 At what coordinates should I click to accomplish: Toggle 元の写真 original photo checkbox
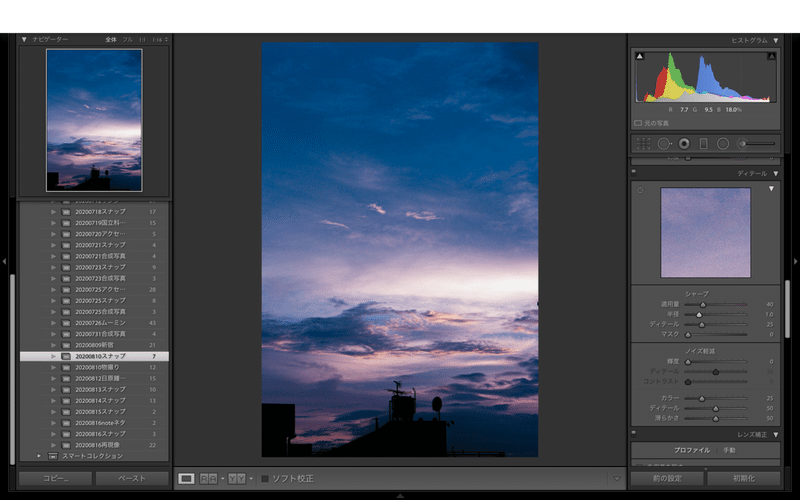(x=638, y=123)
